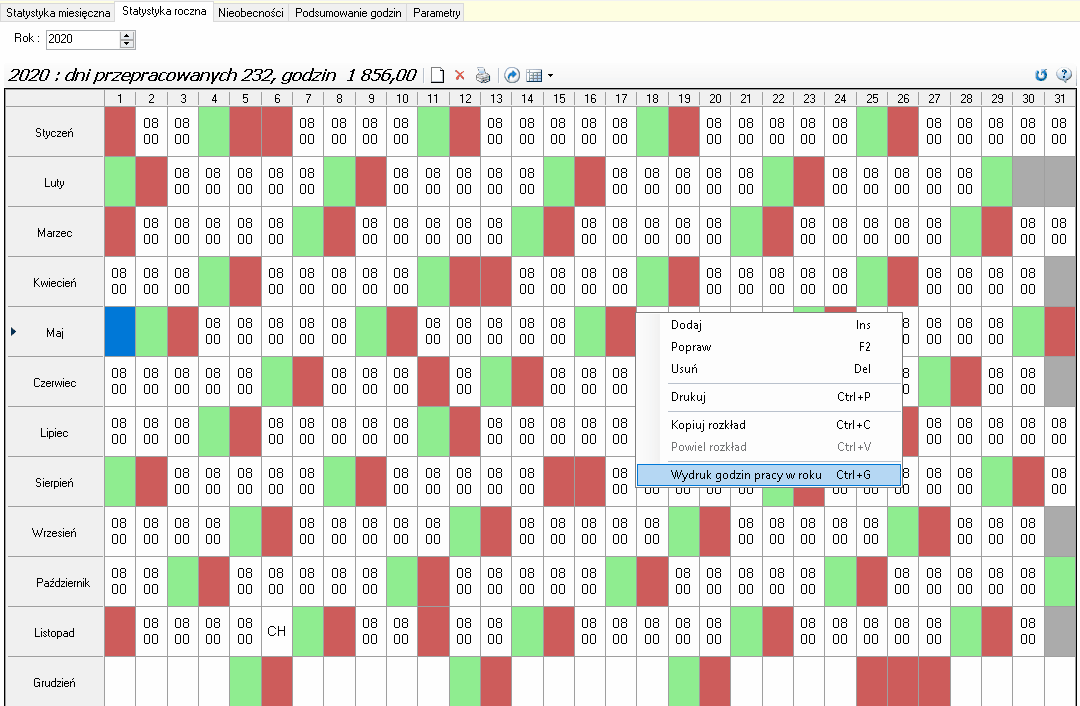Select the Czerwiec row header
The height and width of the screenshot is (706, 1080).
tap(55, 382)
